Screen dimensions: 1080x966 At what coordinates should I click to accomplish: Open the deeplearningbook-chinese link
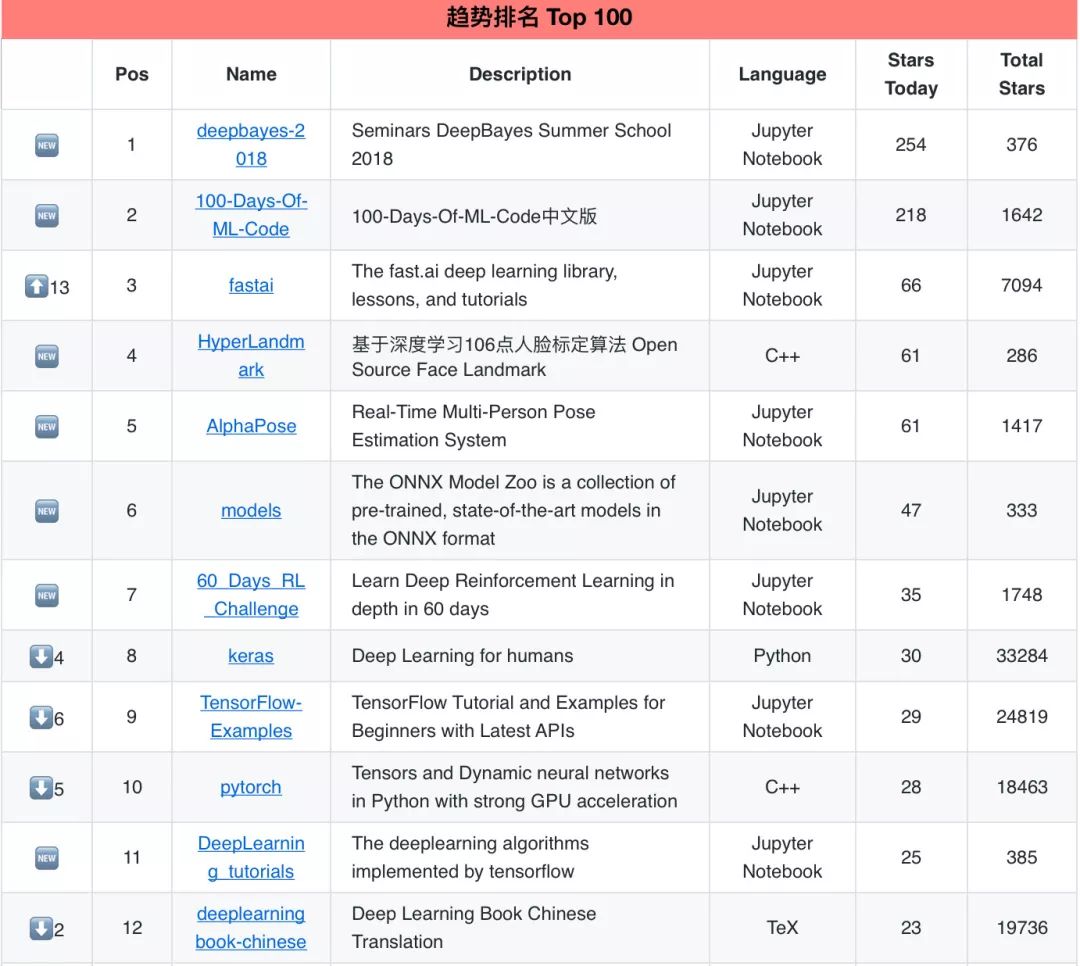click(251, 927)
